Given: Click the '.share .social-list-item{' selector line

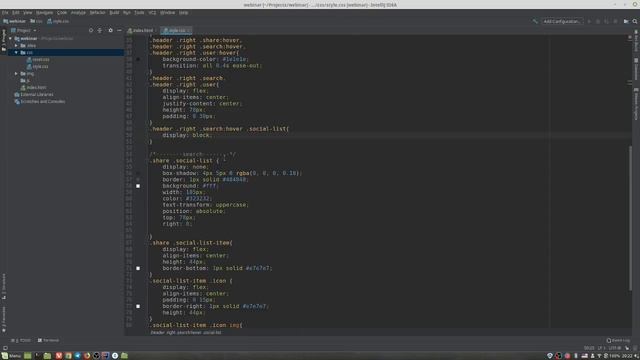Looking at the screenshot, I should point(191,243).
